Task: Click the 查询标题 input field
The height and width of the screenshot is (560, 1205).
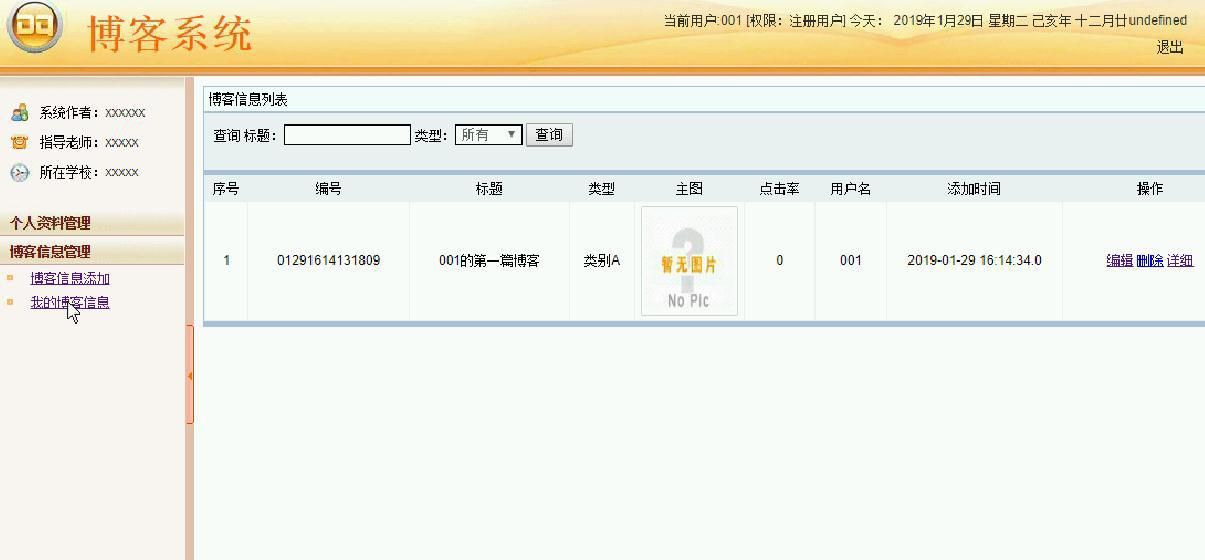Action: click(347, 135)
